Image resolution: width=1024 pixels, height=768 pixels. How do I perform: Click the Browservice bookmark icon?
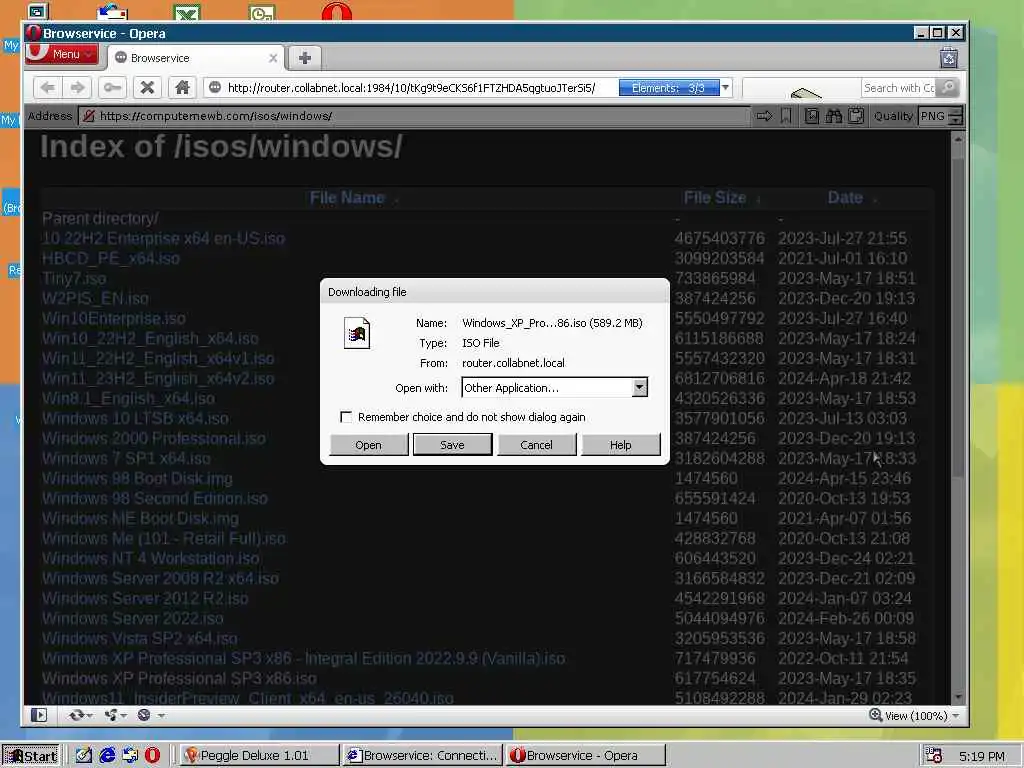(x=786, y=116)
